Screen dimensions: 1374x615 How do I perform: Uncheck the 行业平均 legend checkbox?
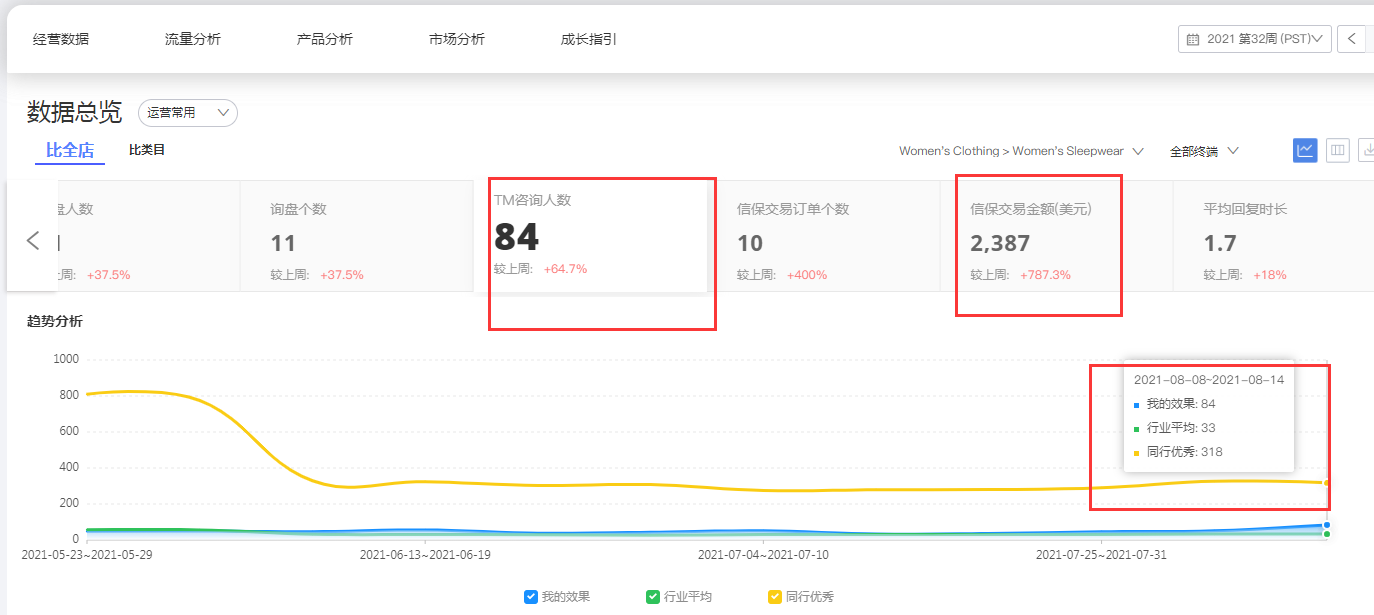pos(652,597)
